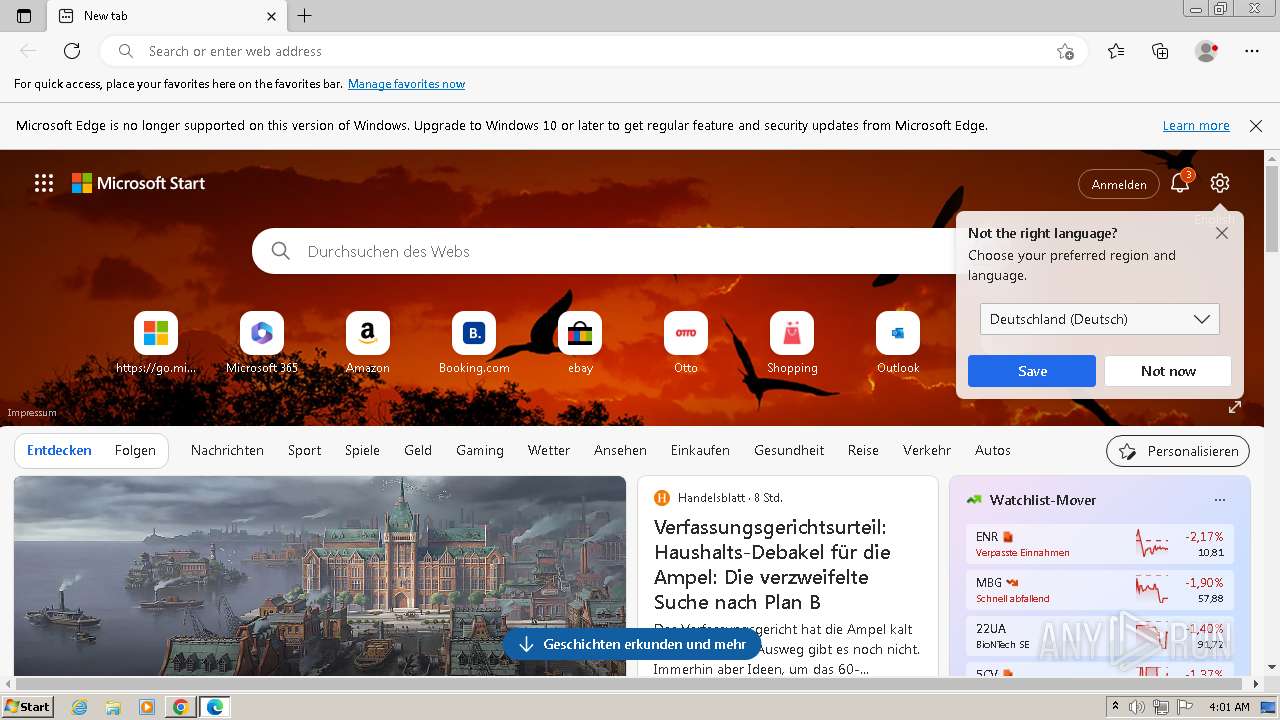Image resolution: width=1280 pixels, height=720 pixels.
Task: Open Edge Settings and more menu
Action: (1252, 51)
